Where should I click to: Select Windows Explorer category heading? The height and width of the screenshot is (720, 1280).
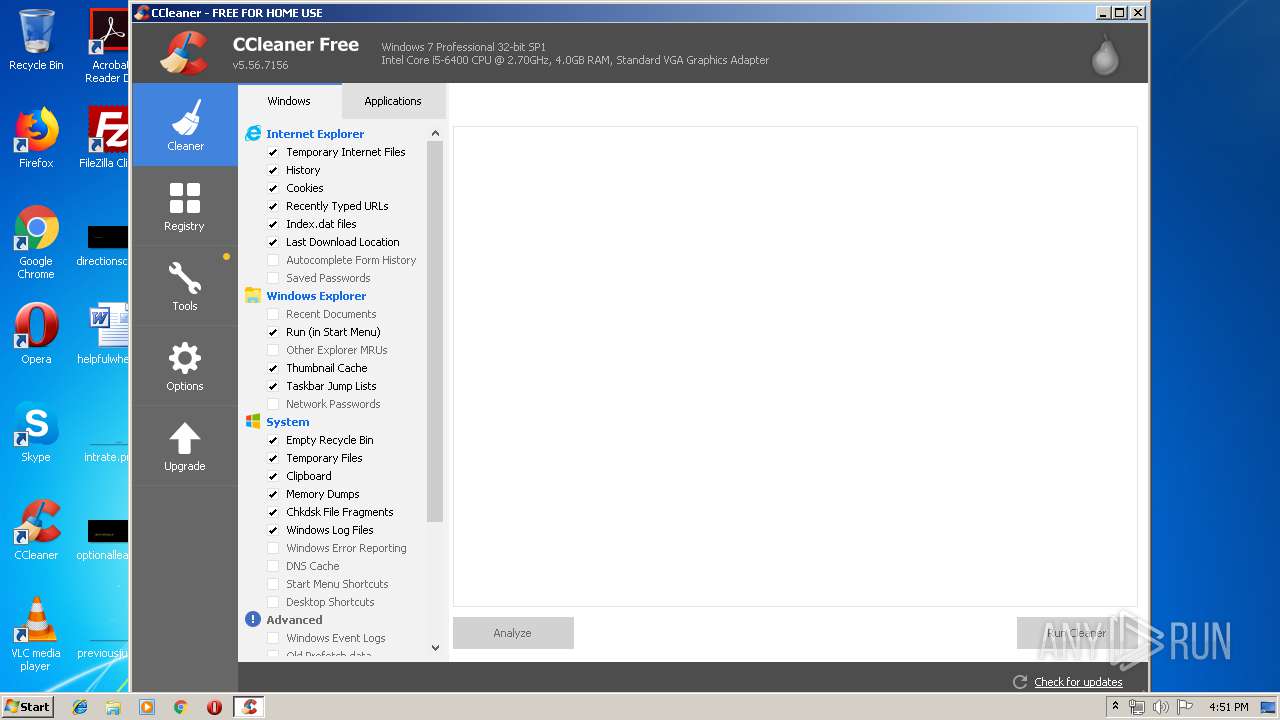[316, 296]
